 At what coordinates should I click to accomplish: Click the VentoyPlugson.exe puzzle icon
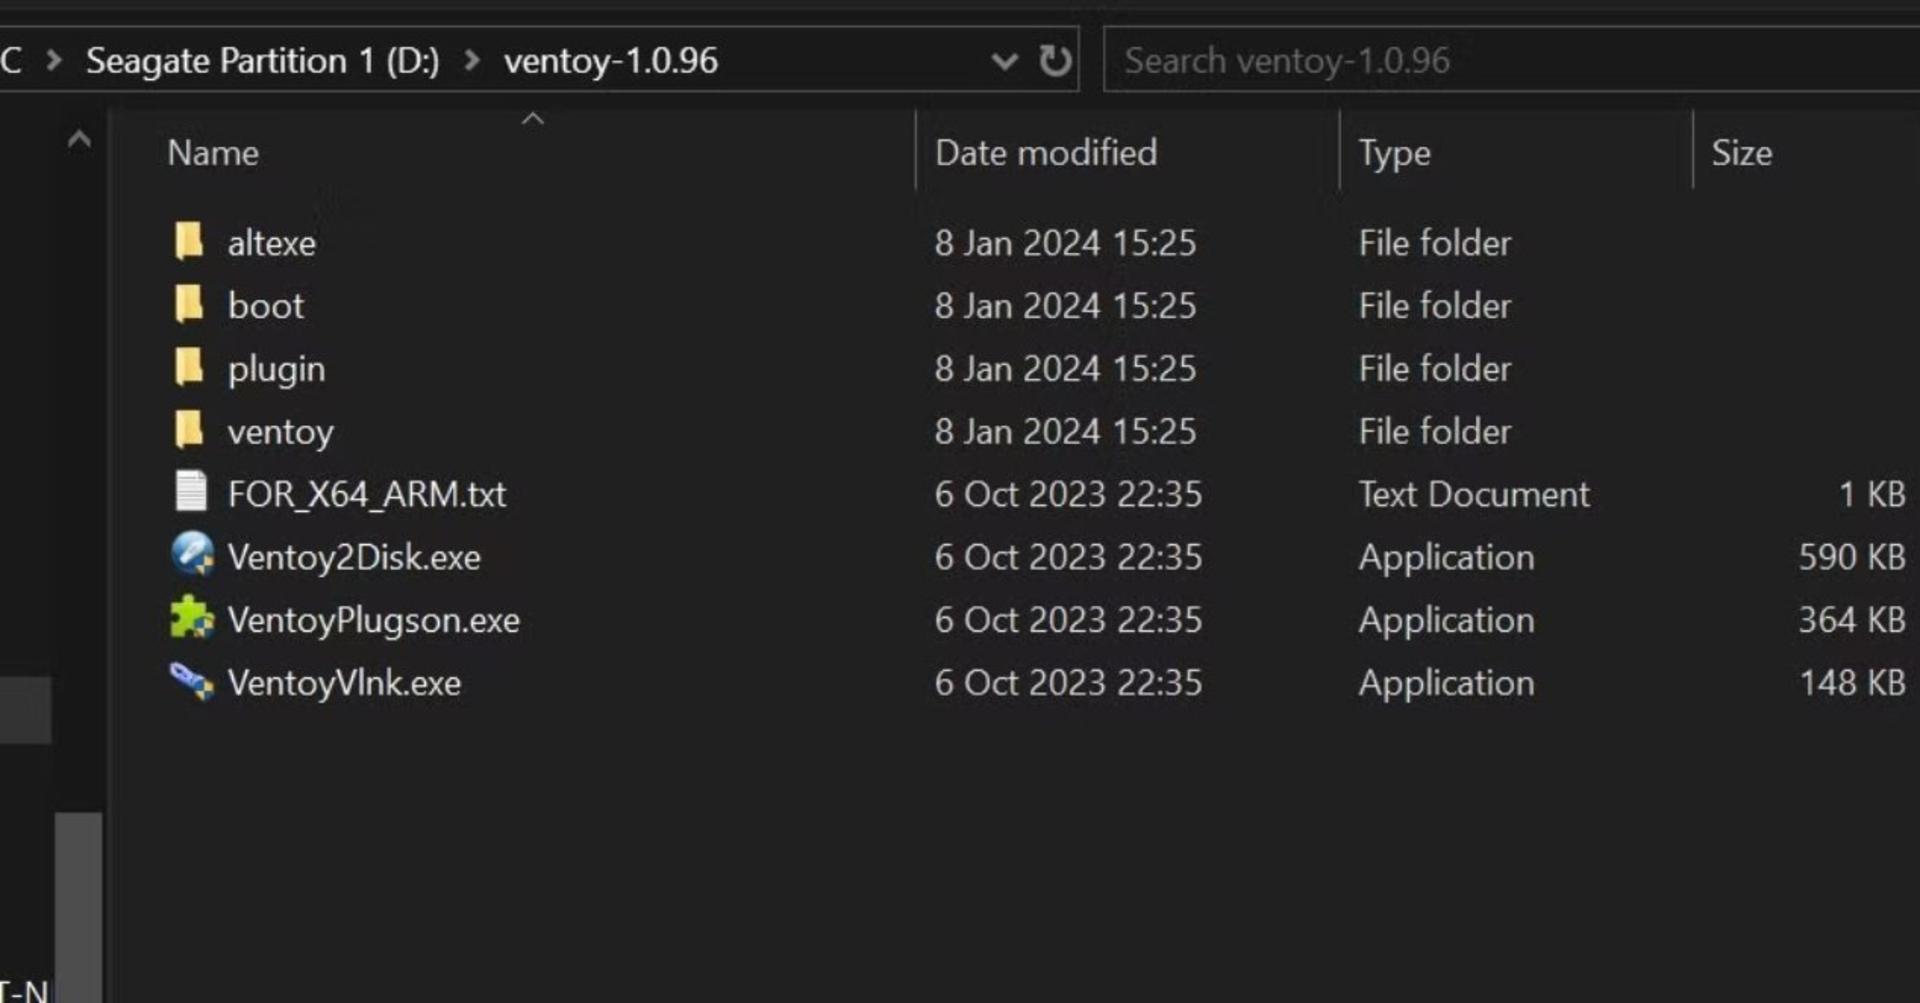(192, 618)
